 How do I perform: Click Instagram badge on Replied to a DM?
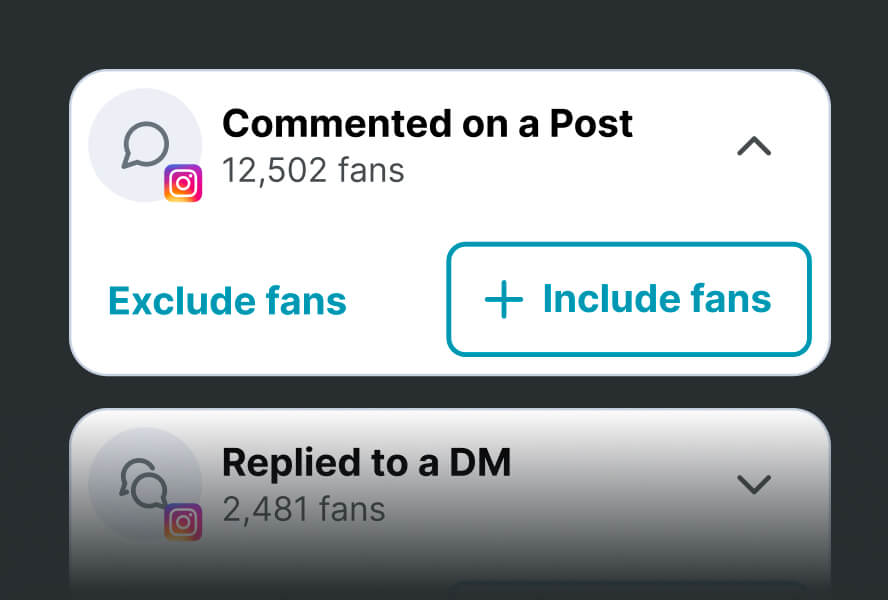tap(183, 522)
